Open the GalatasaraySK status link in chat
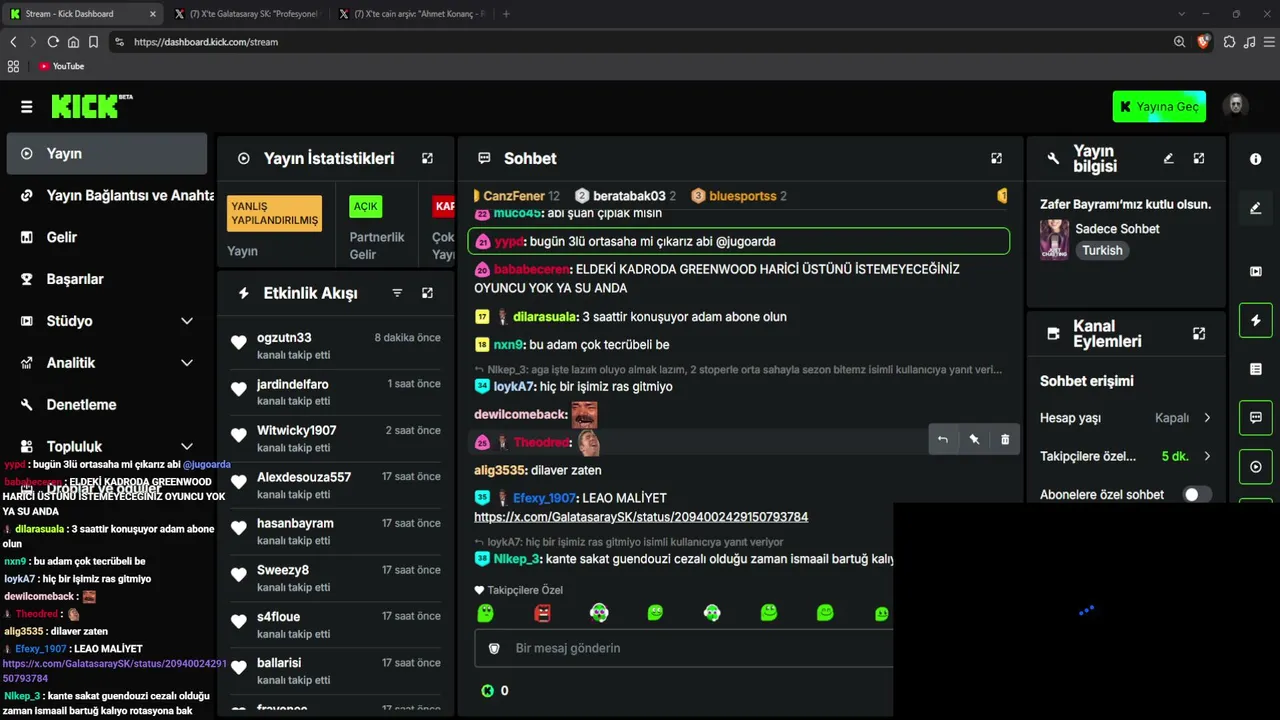 tap(641, 517)
